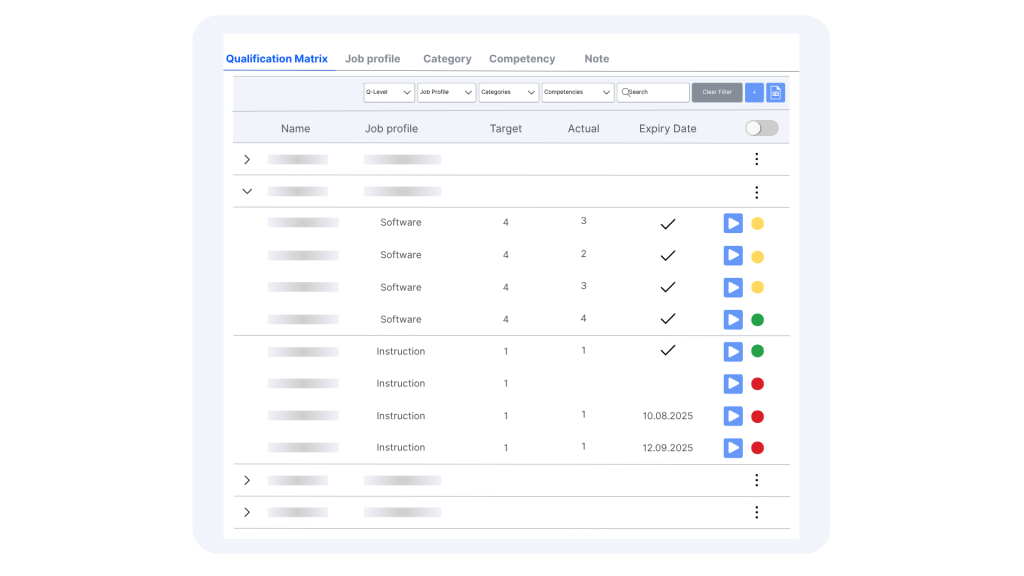The height and width of the screenshot is (576, 1024).
Task: Toggle the switch in the table header
Action: pyautogui.click(x=761, y=128)
